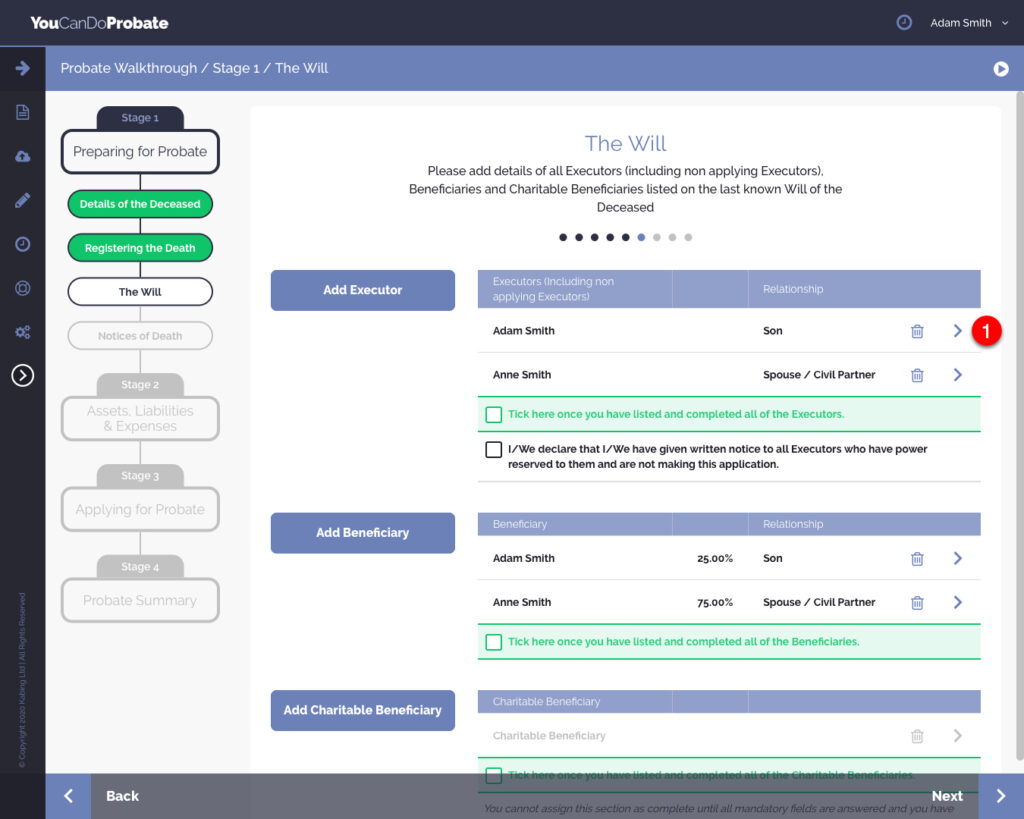Tick the all Executors completed checkbox
This screenshot has width=1024, height=819.
coord(493,414)
